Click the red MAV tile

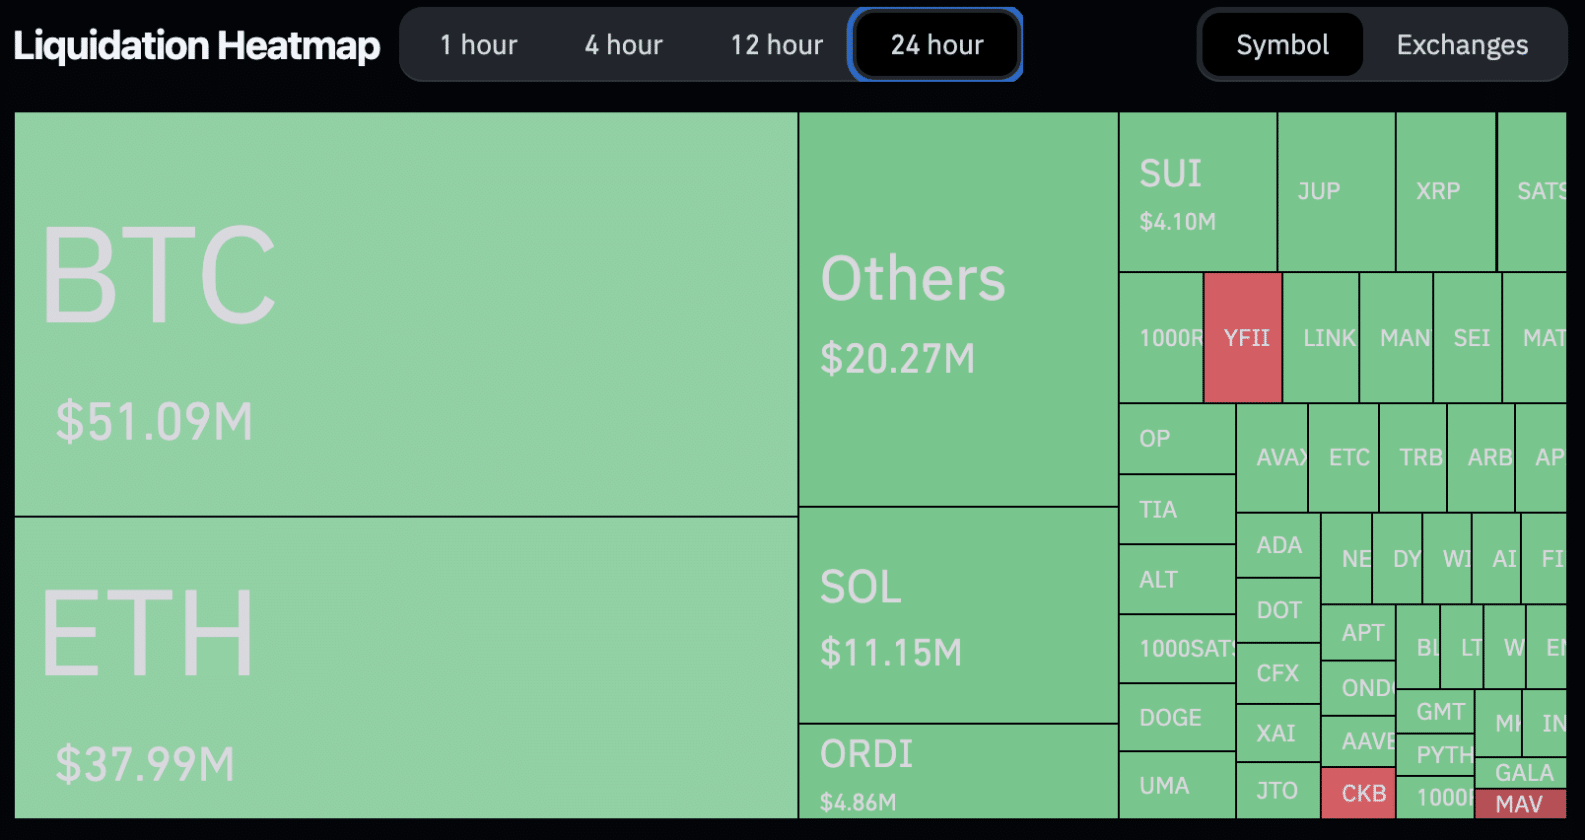coord(1521,804)
